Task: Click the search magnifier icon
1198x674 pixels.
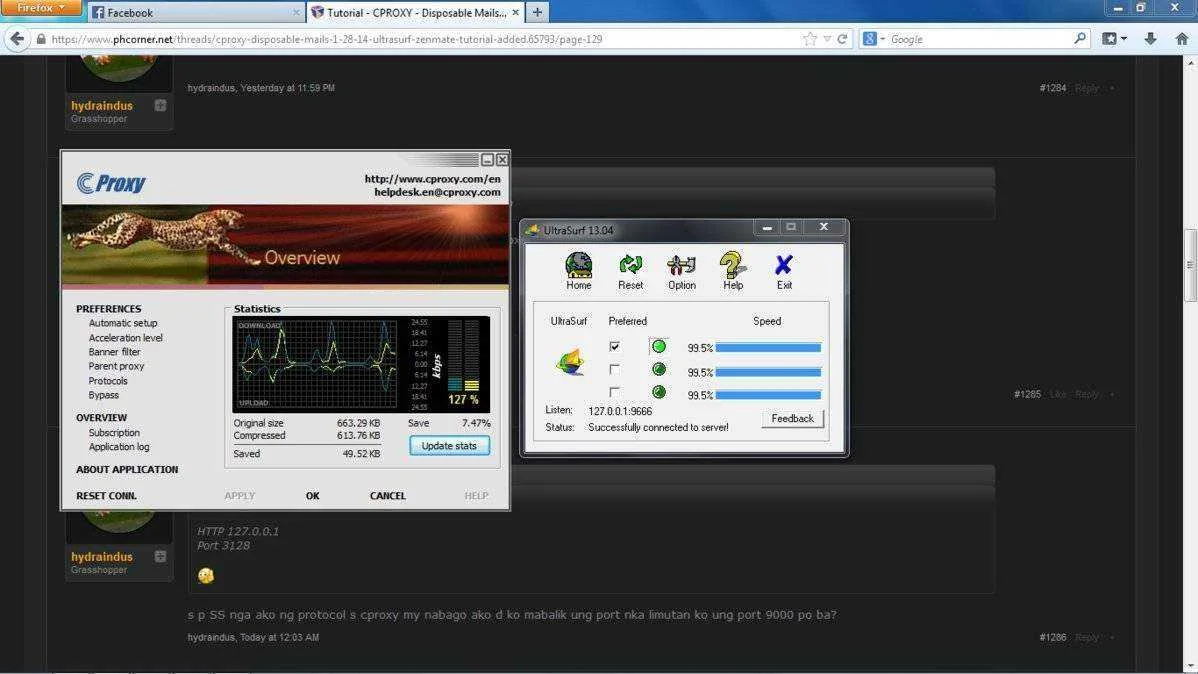Action: (x=1080, y=38)
